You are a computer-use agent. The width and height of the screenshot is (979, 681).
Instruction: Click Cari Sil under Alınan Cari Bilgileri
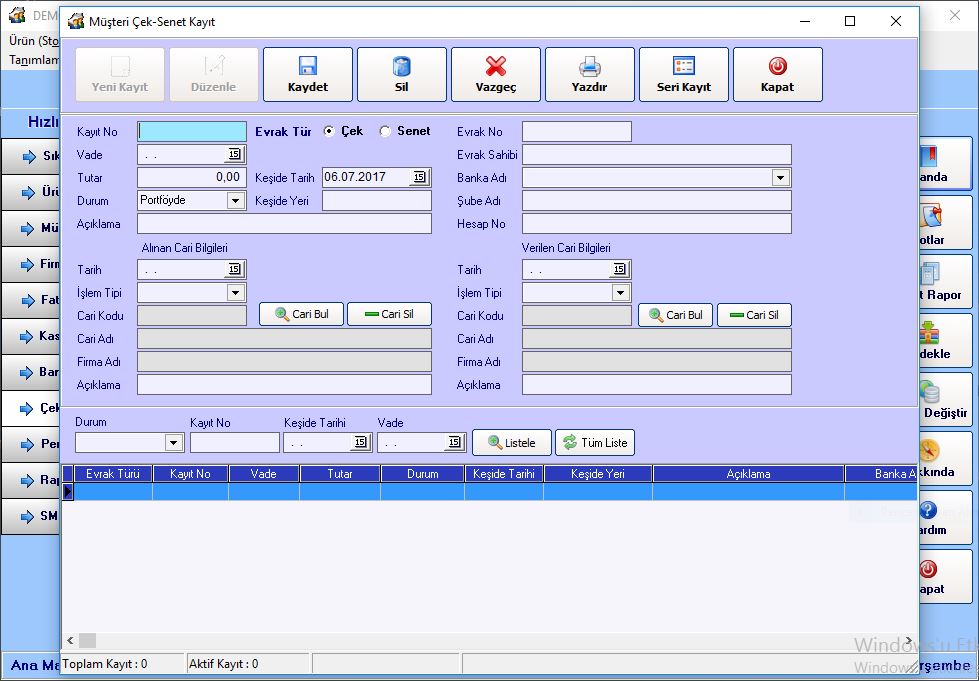(389, 315)
